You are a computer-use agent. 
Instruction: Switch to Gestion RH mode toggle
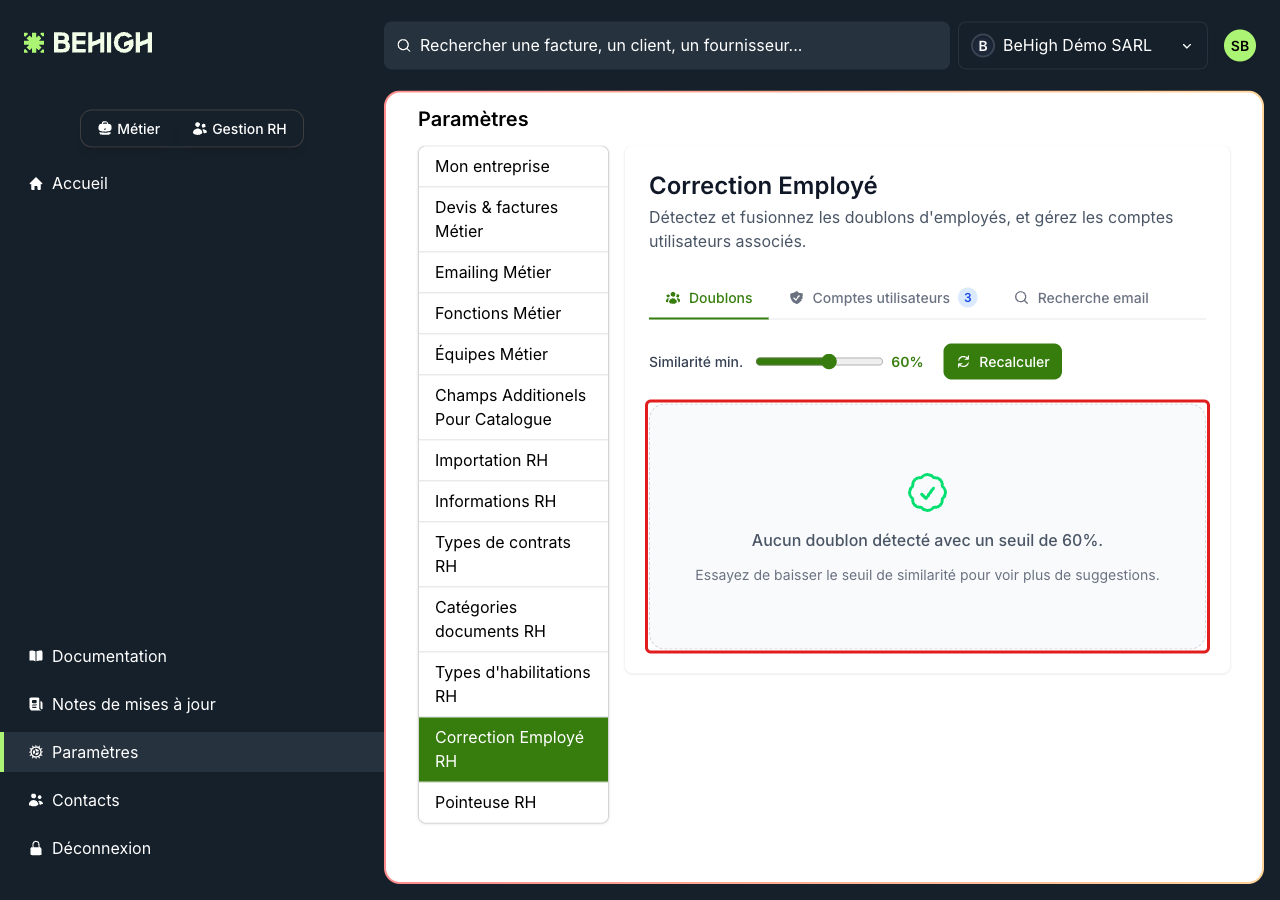[x=240, y=129]
